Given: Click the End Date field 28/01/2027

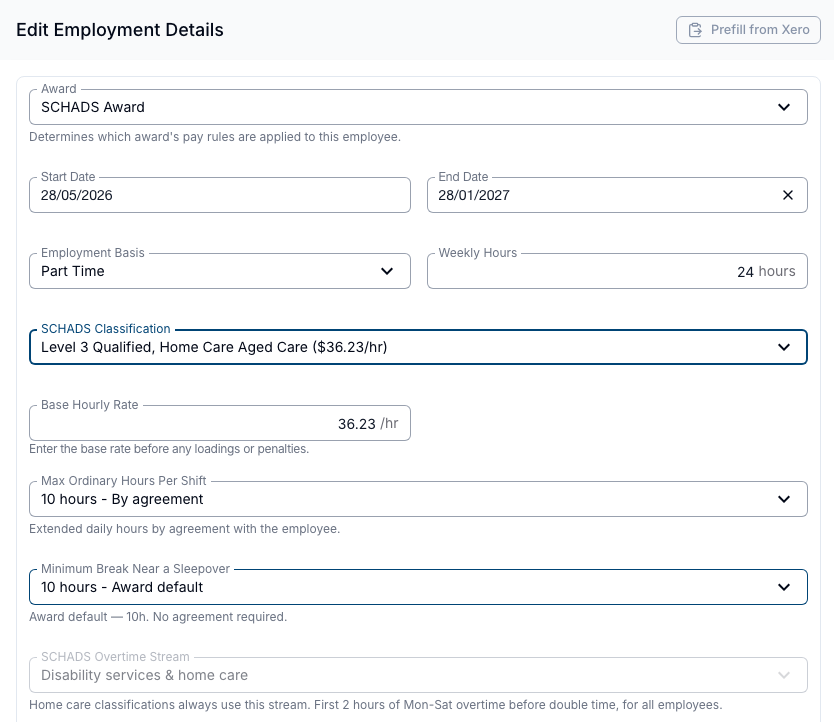Looking at the screenshot, I should 617,195.
